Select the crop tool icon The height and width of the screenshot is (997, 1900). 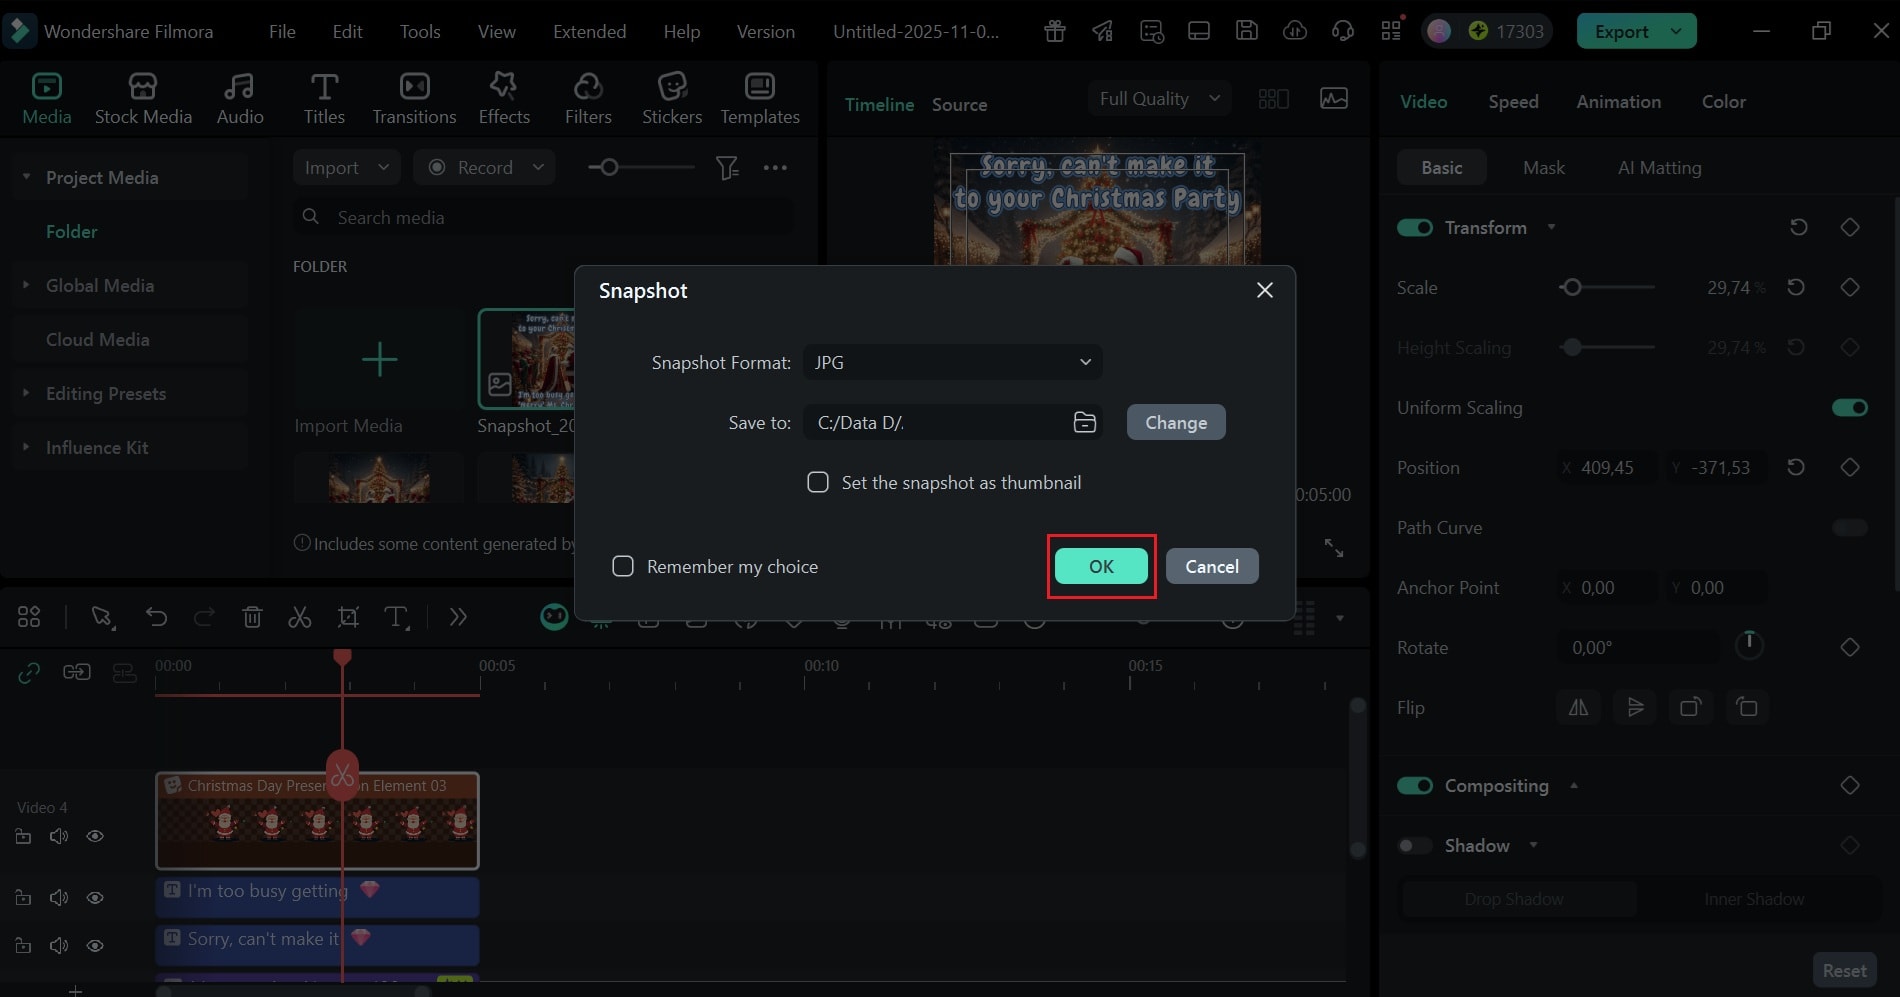click(x=348, y=617)
